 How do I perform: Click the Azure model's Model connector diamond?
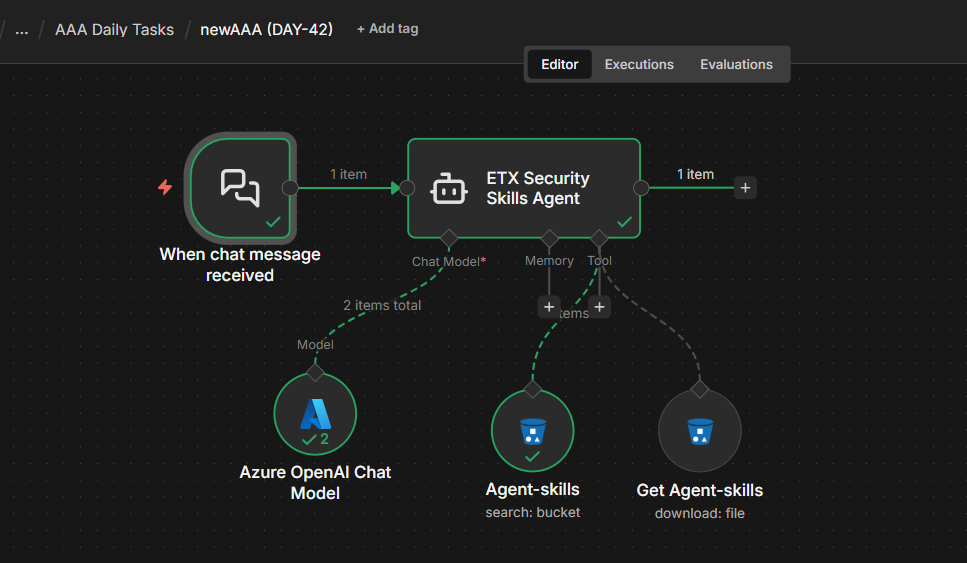(x=315, y=372)
